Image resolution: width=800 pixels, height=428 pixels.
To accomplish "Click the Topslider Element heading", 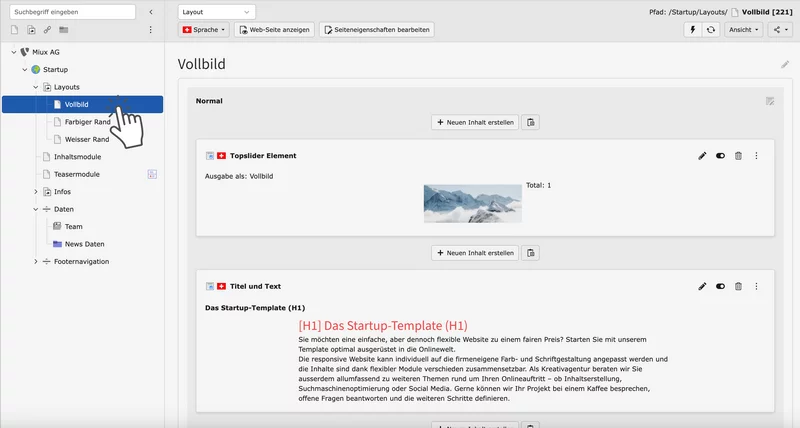I will [x=263, y=156].
